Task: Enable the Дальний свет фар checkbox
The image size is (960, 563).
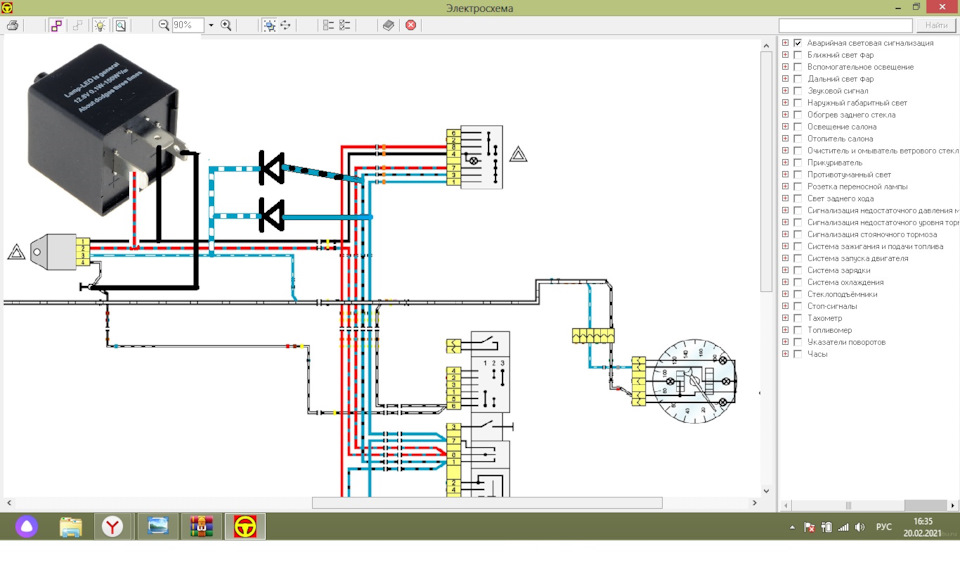Action: coord(798,78)
